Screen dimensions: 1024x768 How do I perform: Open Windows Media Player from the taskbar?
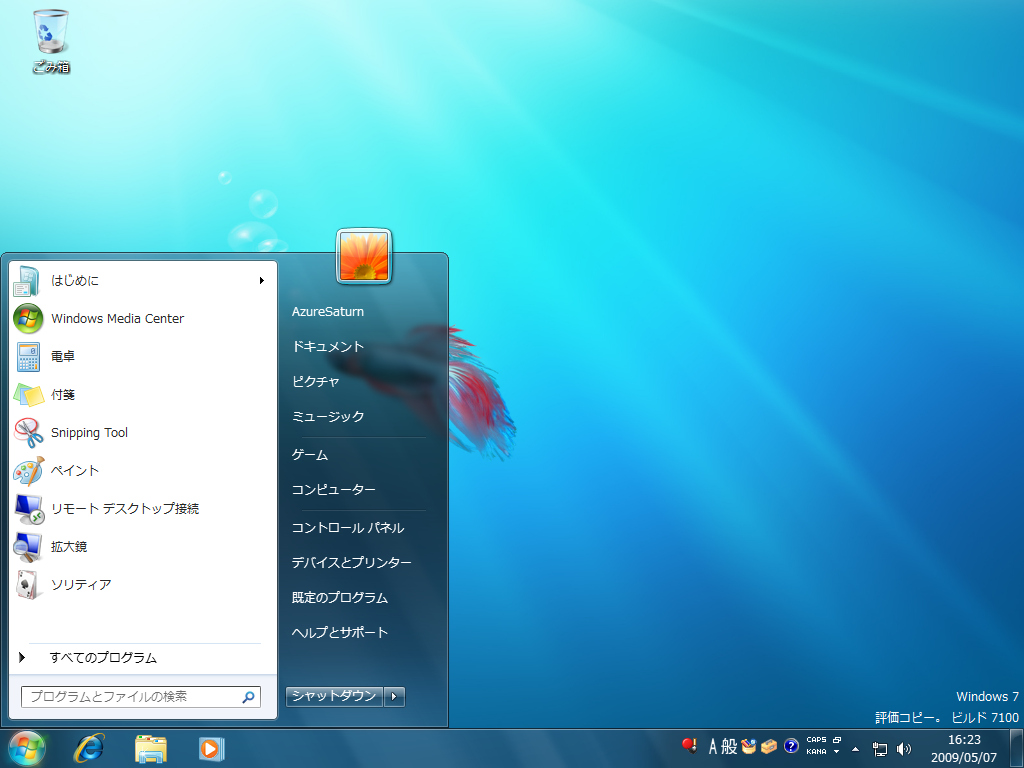pyautogui.click(x=211, y=748)
